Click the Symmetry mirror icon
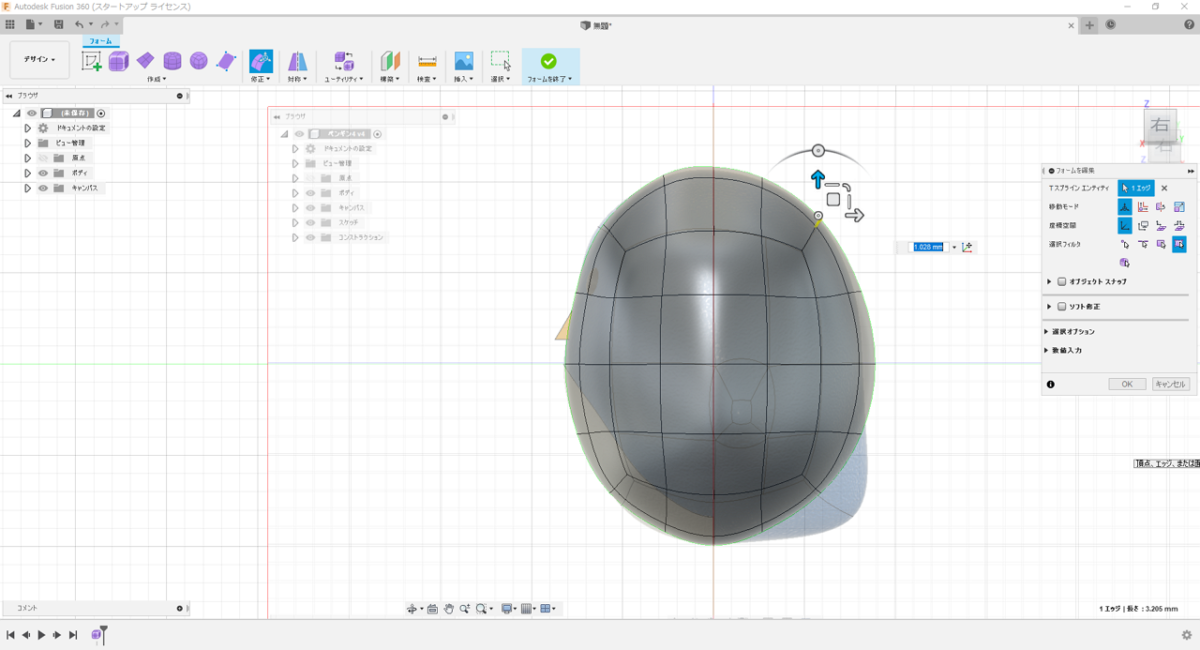This screenshot has width=1200, height=650. [297, 61]
